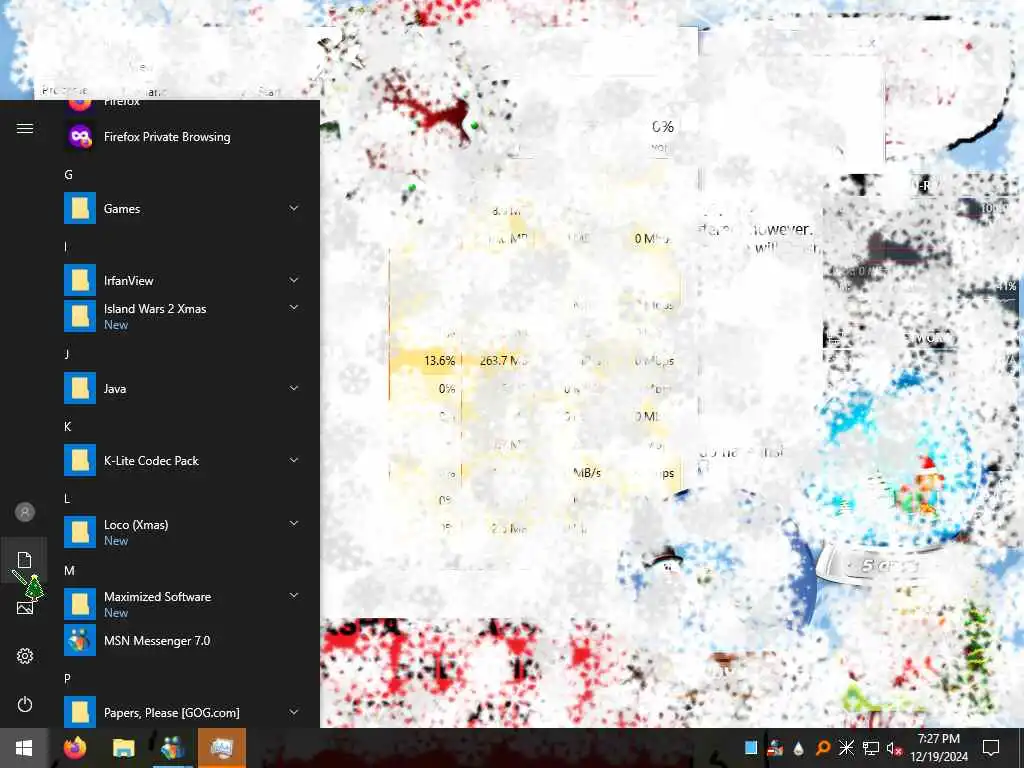Image resolution: width=1024 pixels, height=768 pixels.
Task: Click the blue square tray icon
Action: pyautogui.click(x=751, y=748)
